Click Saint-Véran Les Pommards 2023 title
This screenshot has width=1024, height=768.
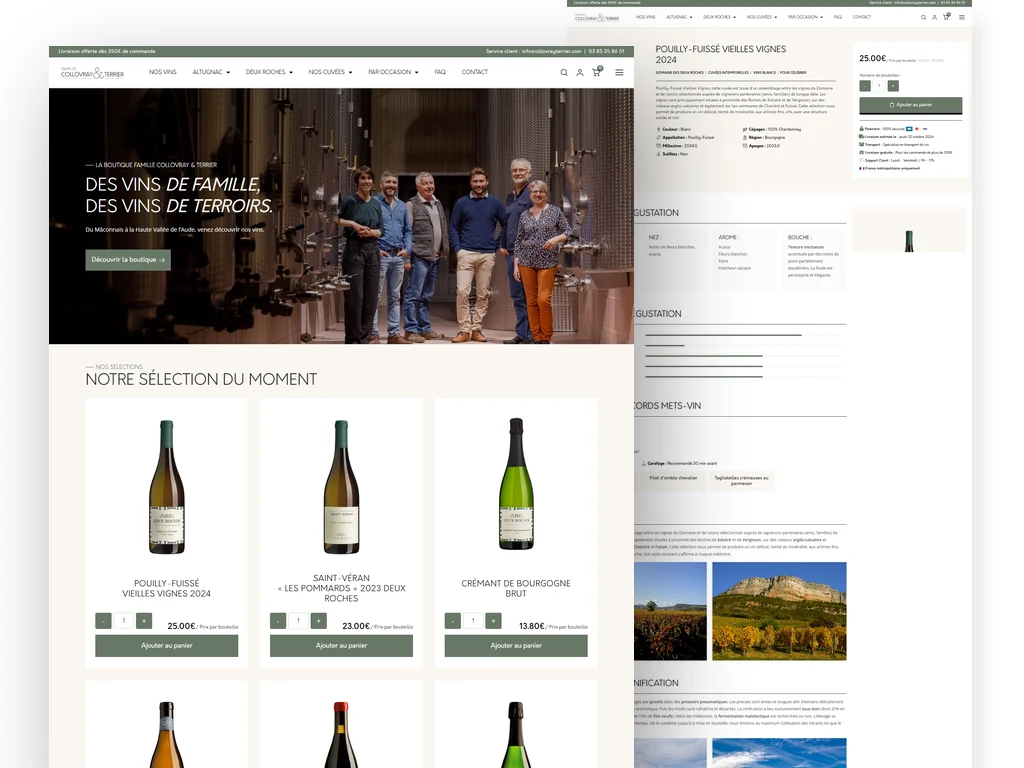click(x=342, y=588)
